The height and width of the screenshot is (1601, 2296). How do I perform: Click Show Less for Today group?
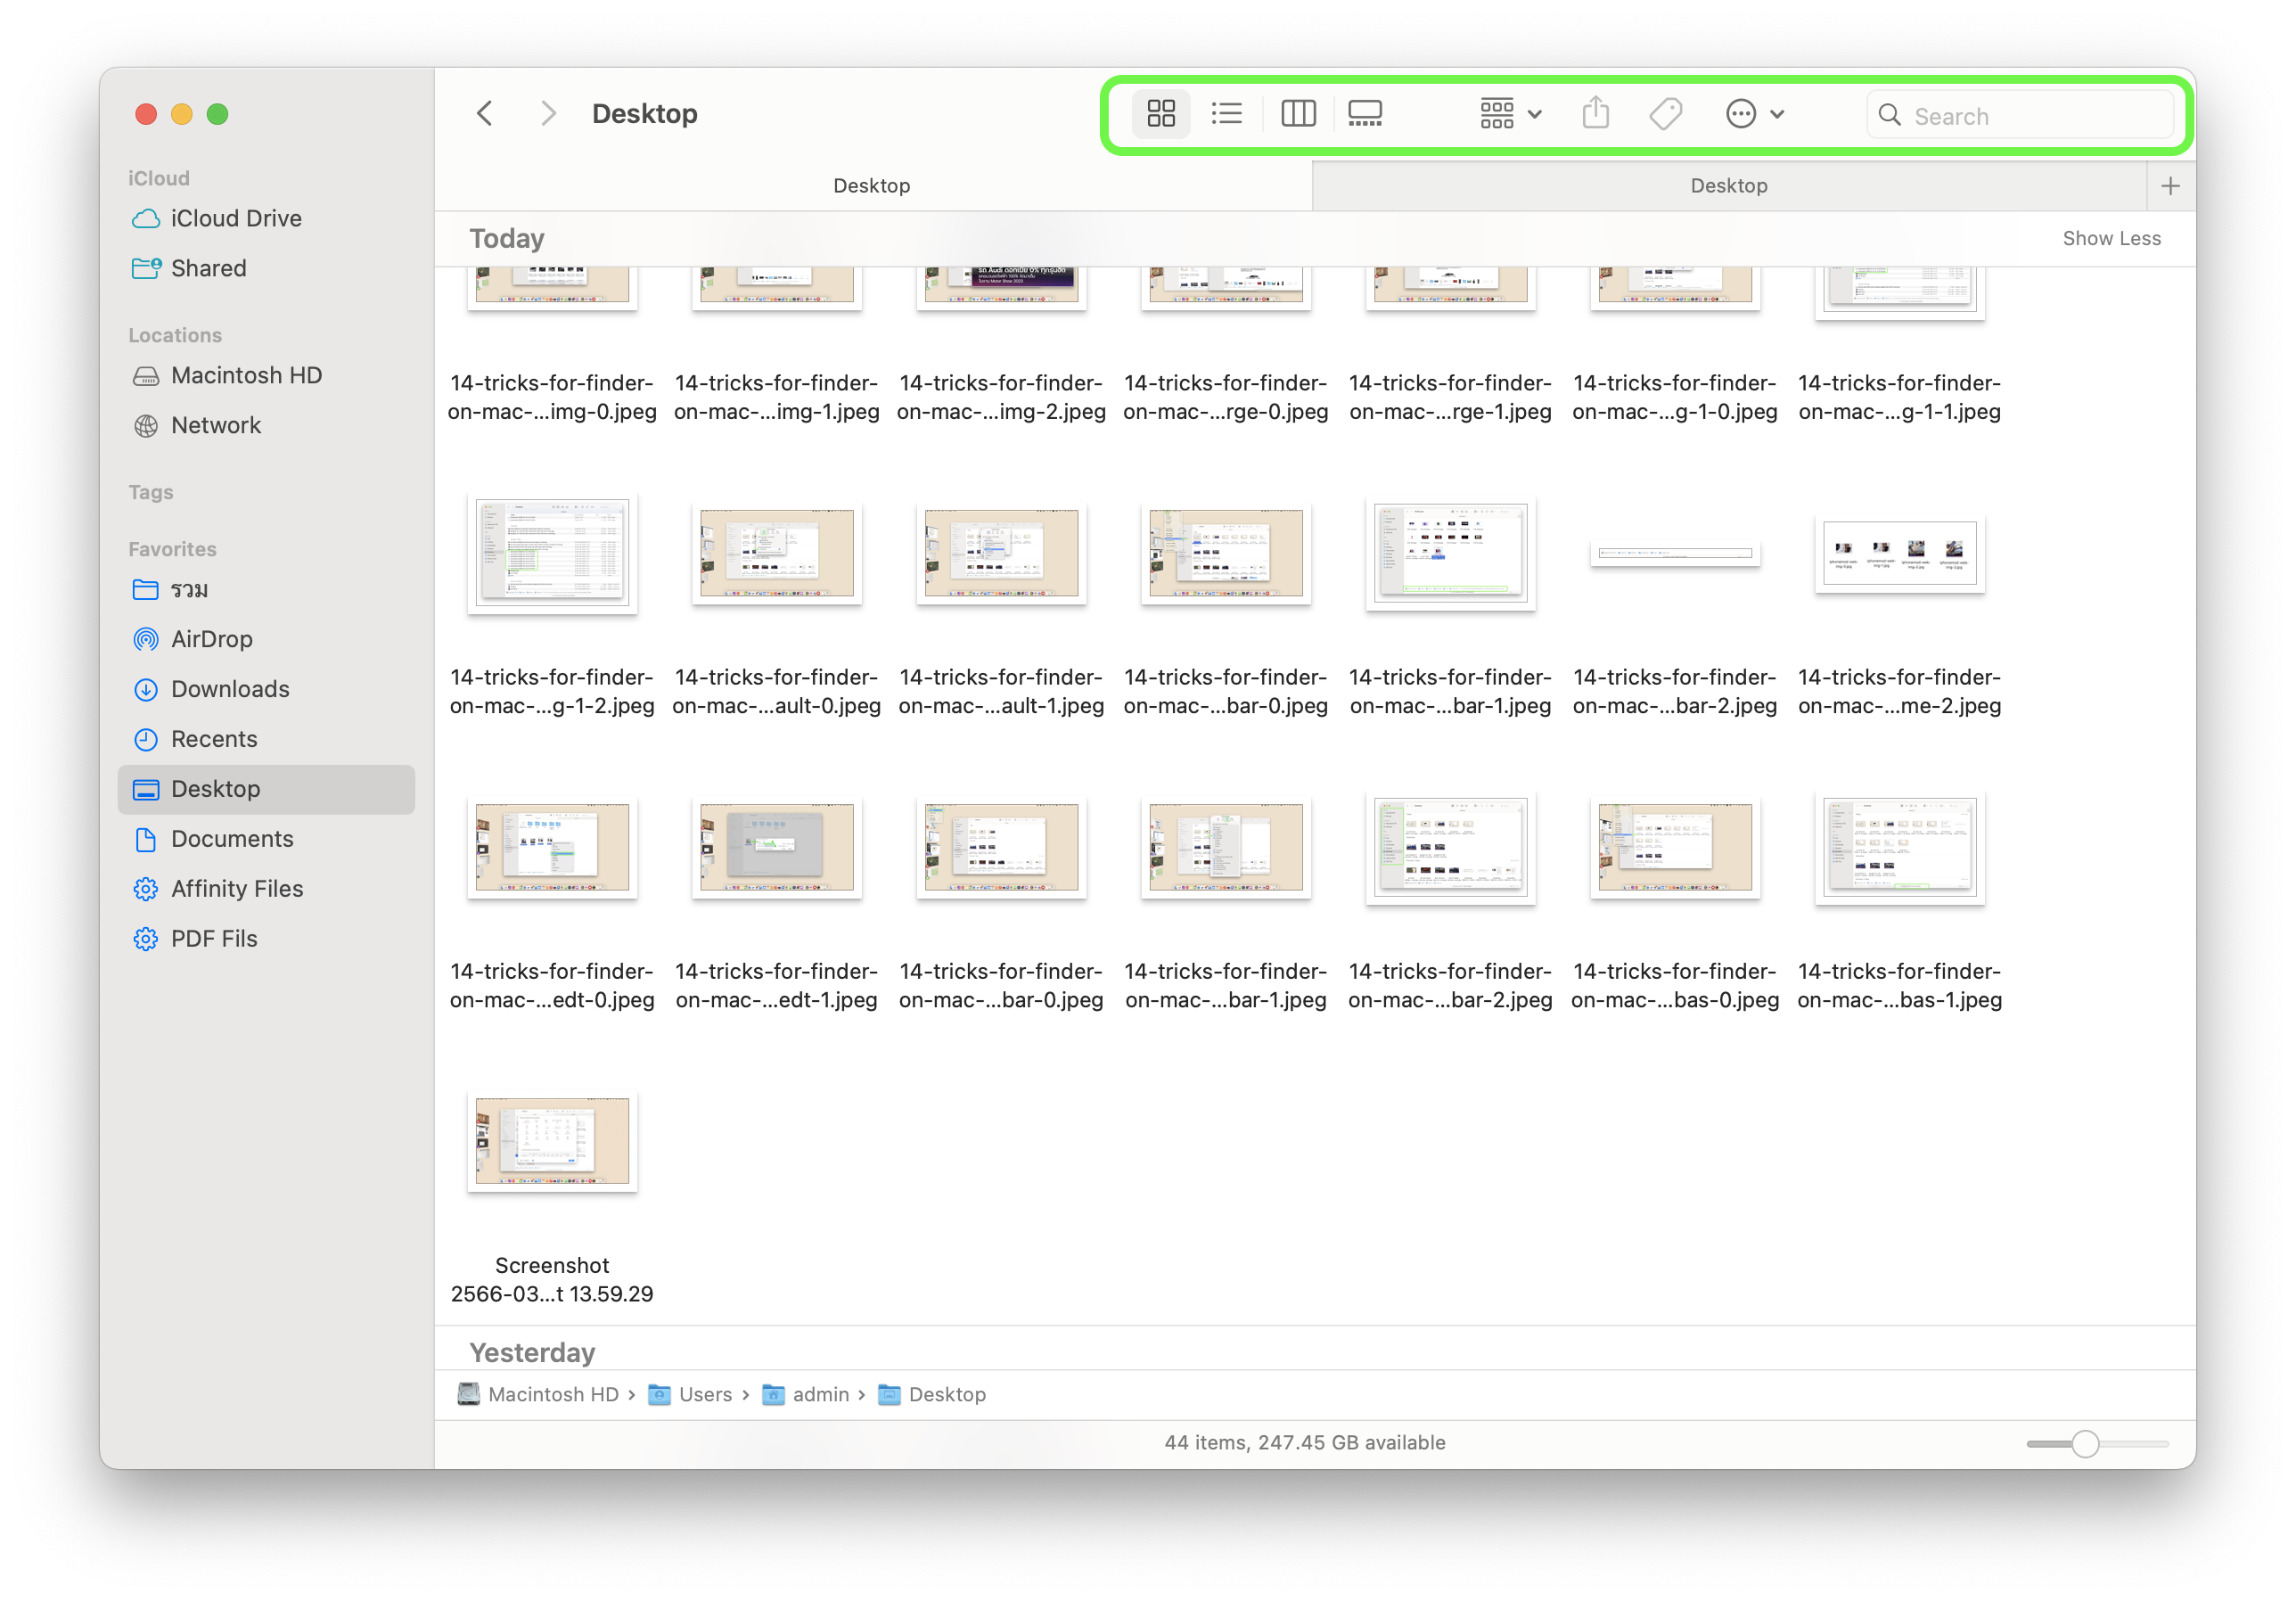pos(2111,238)
